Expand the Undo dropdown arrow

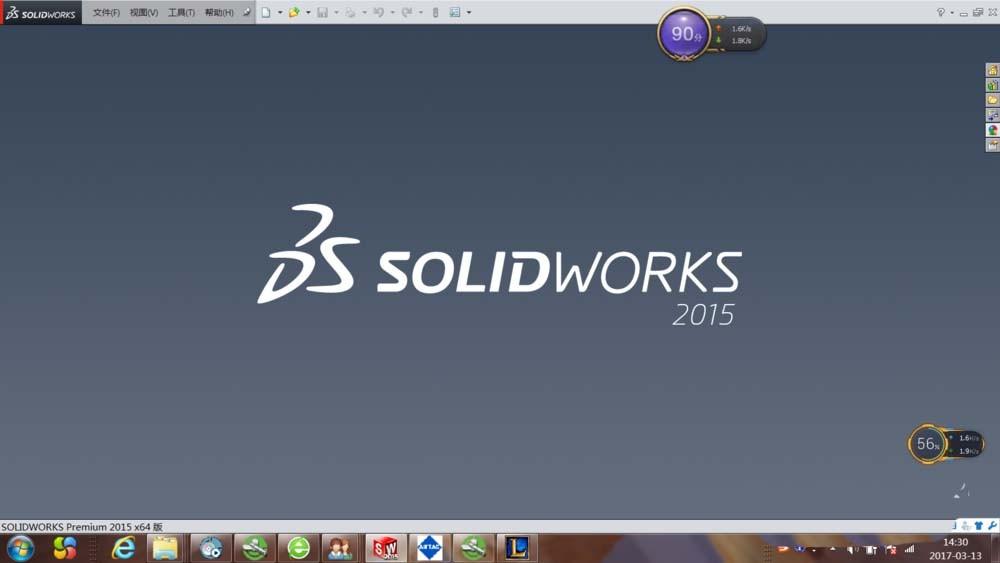[392, 12]
